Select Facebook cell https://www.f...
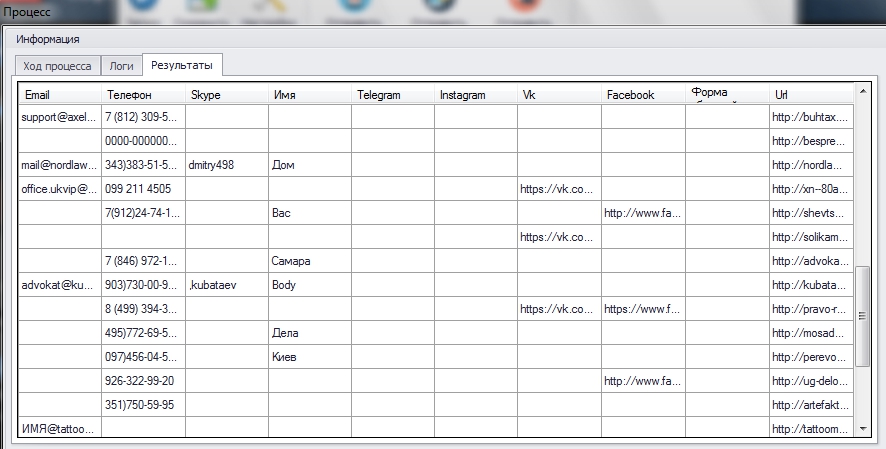Screen dimensions: 886x449 click(x=643, y=309)
